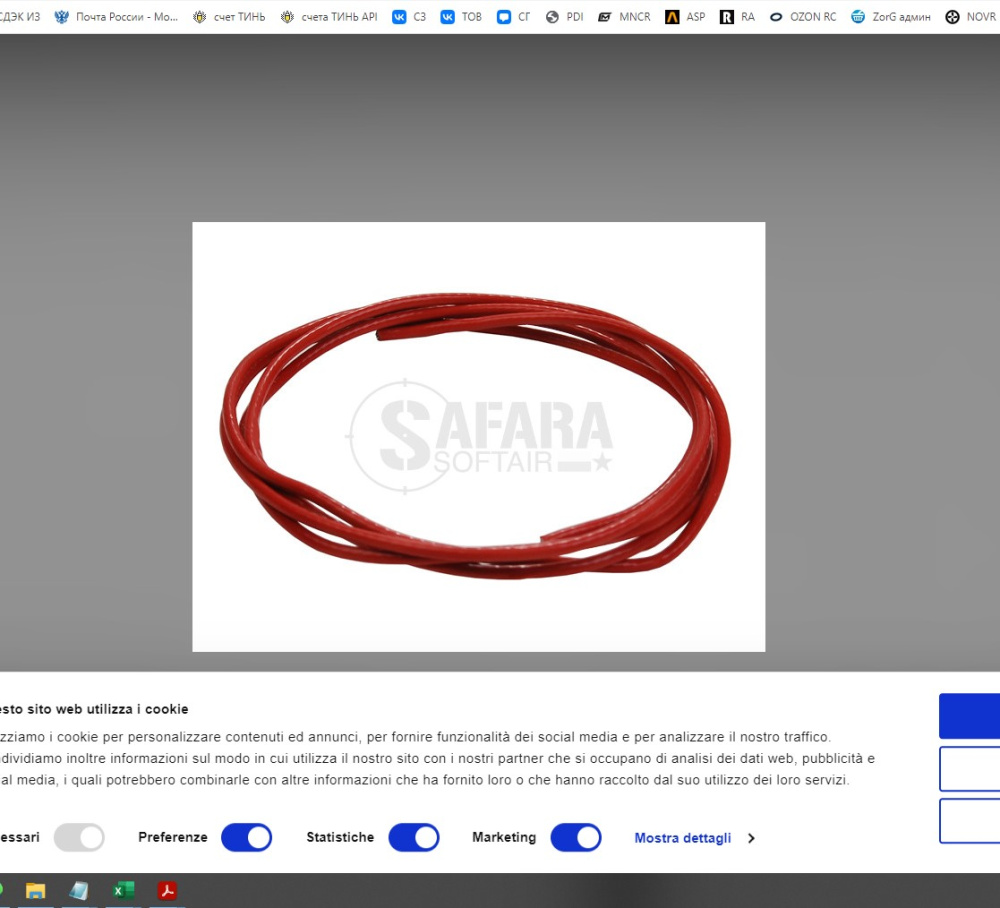Open Adobe Acrobat from the taskbar
Image resolution: width=1000 pixels, height=908 pixels.
pyautogui.click(x=167, y=890)
